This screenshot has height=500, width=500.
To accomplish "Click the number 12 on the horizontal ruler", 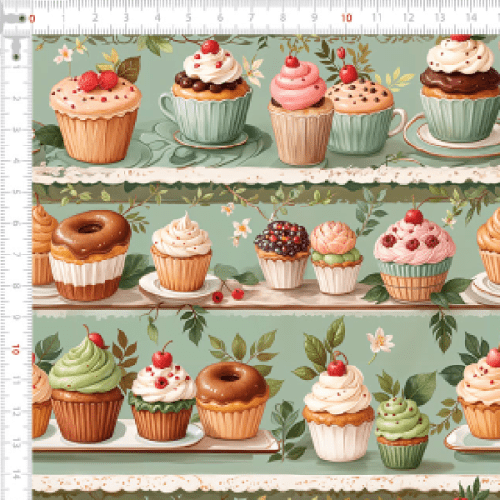I will (x=409, y=18).
